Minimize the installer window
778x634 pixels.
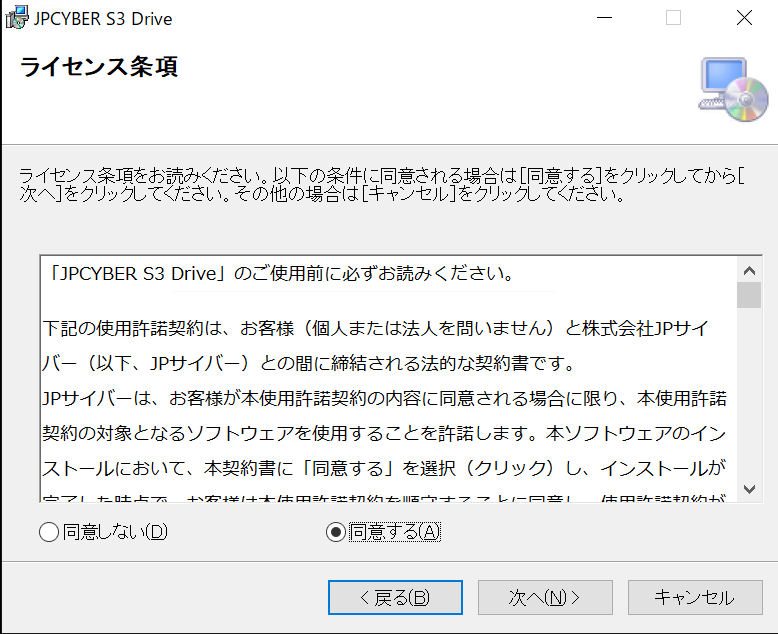pos(604,18)
